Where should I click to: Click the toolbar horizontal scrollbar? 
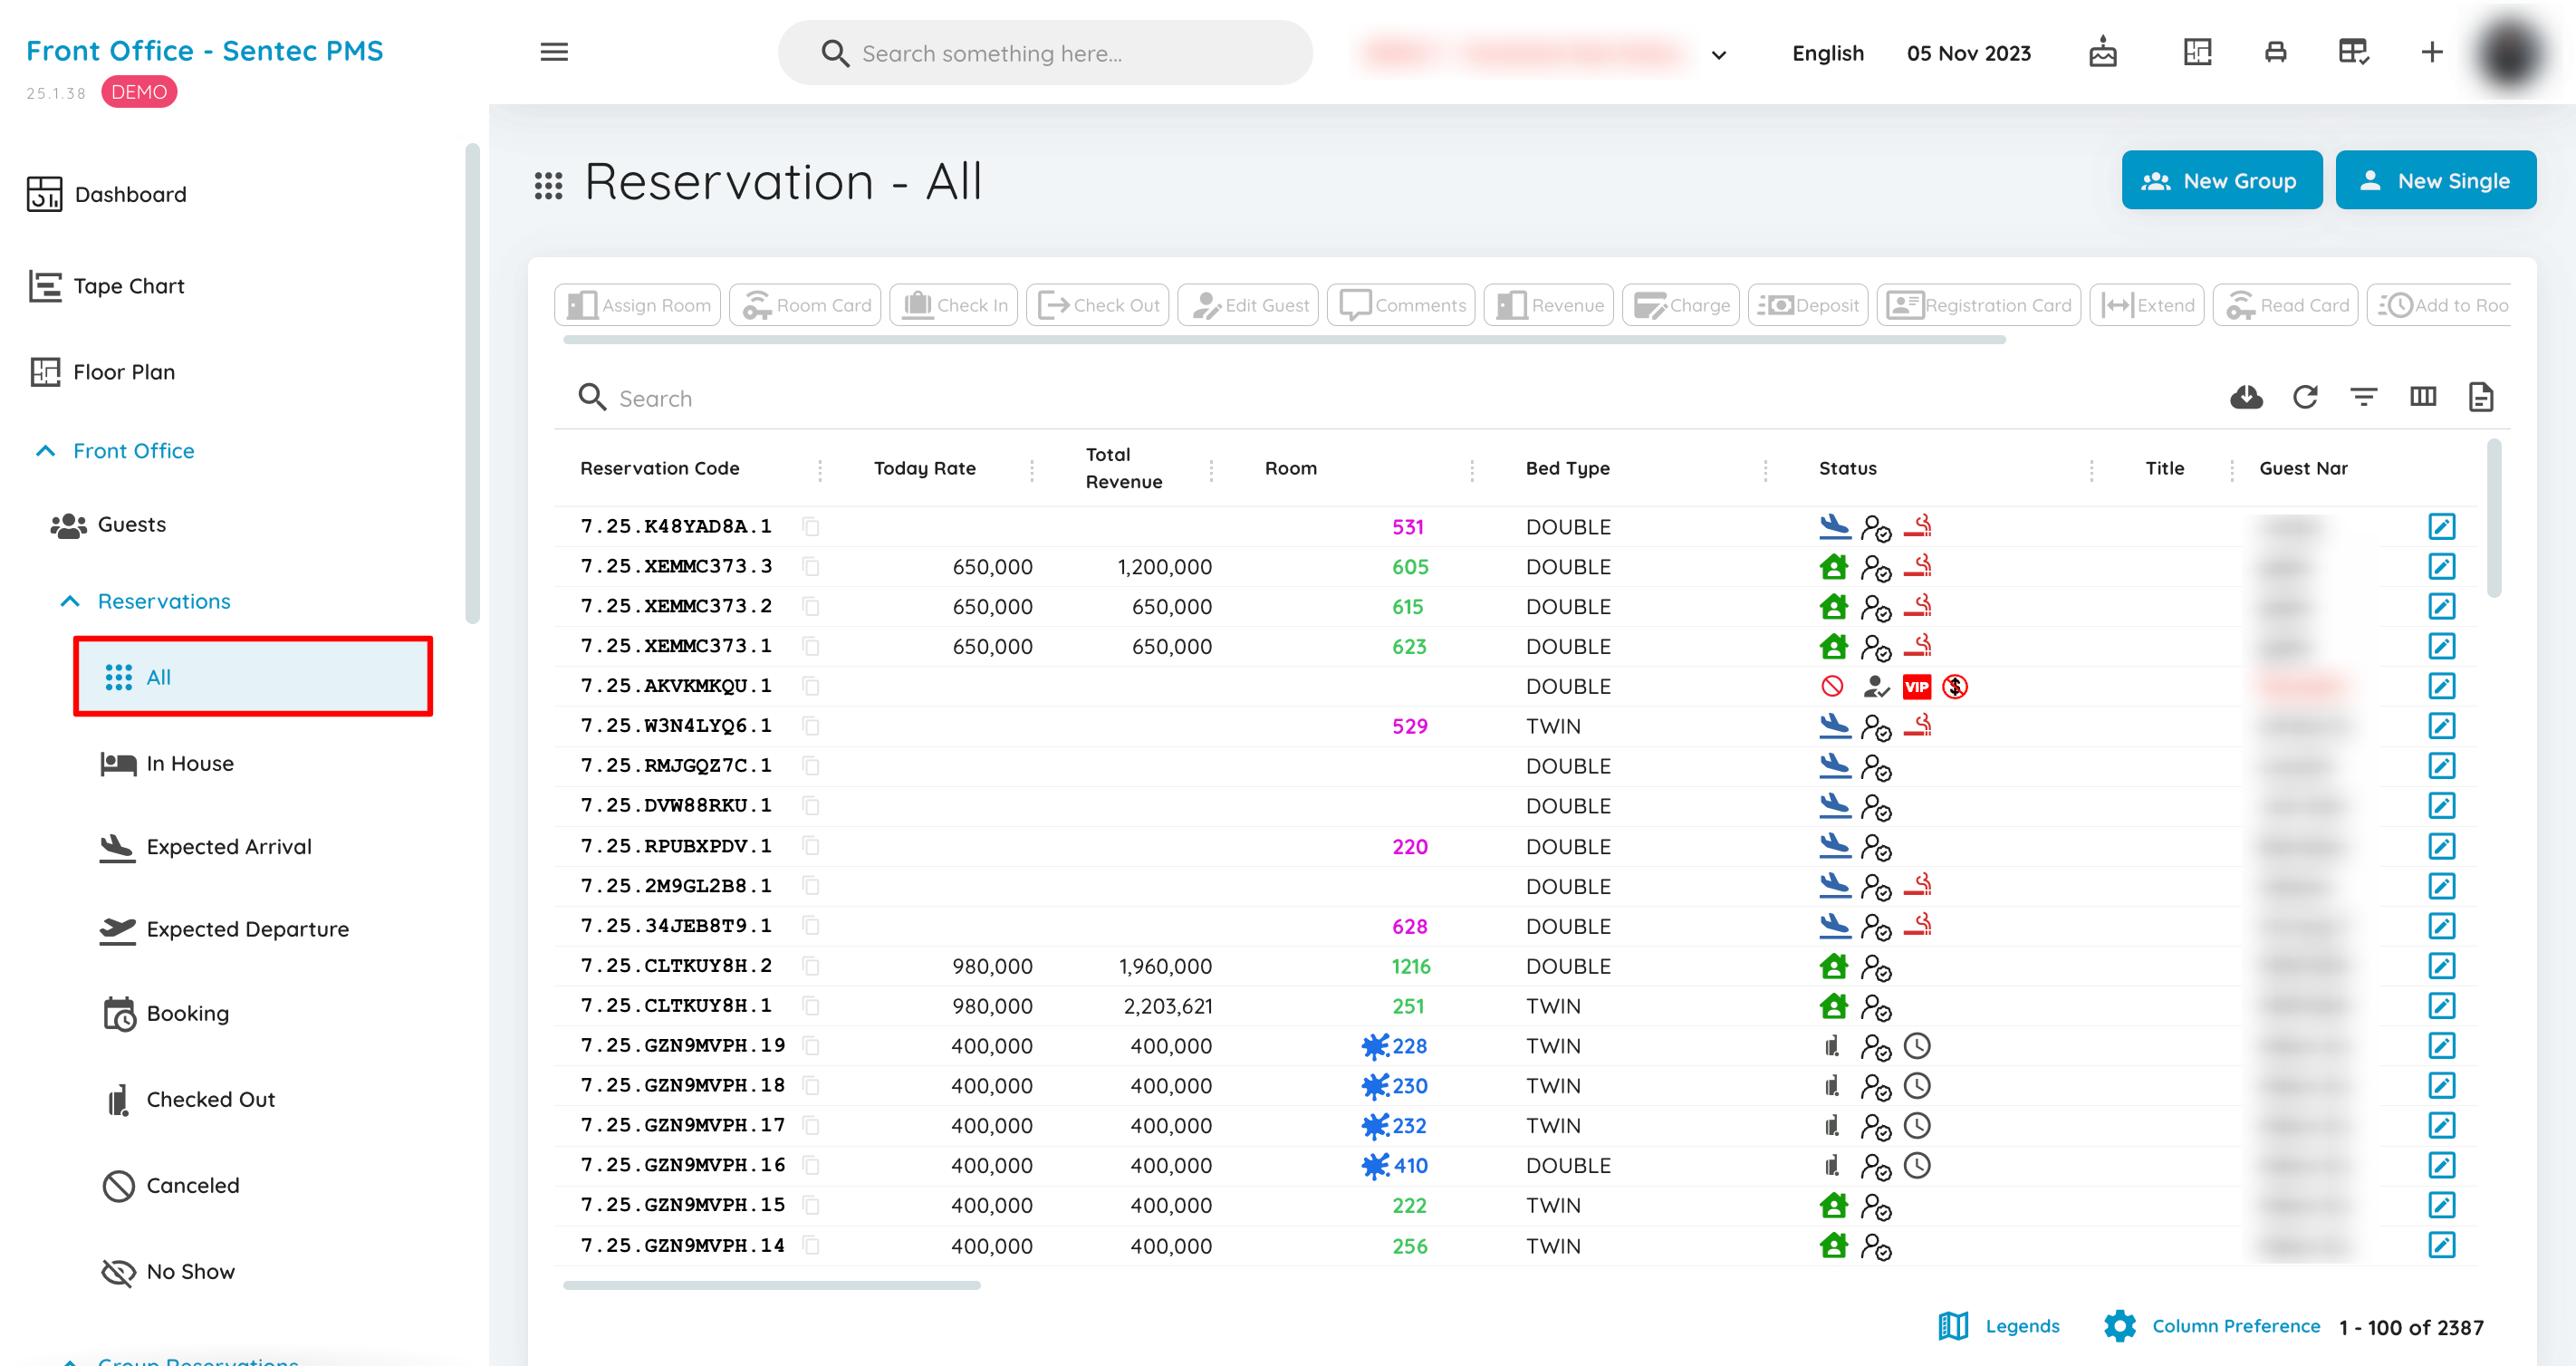(1284, 340)
